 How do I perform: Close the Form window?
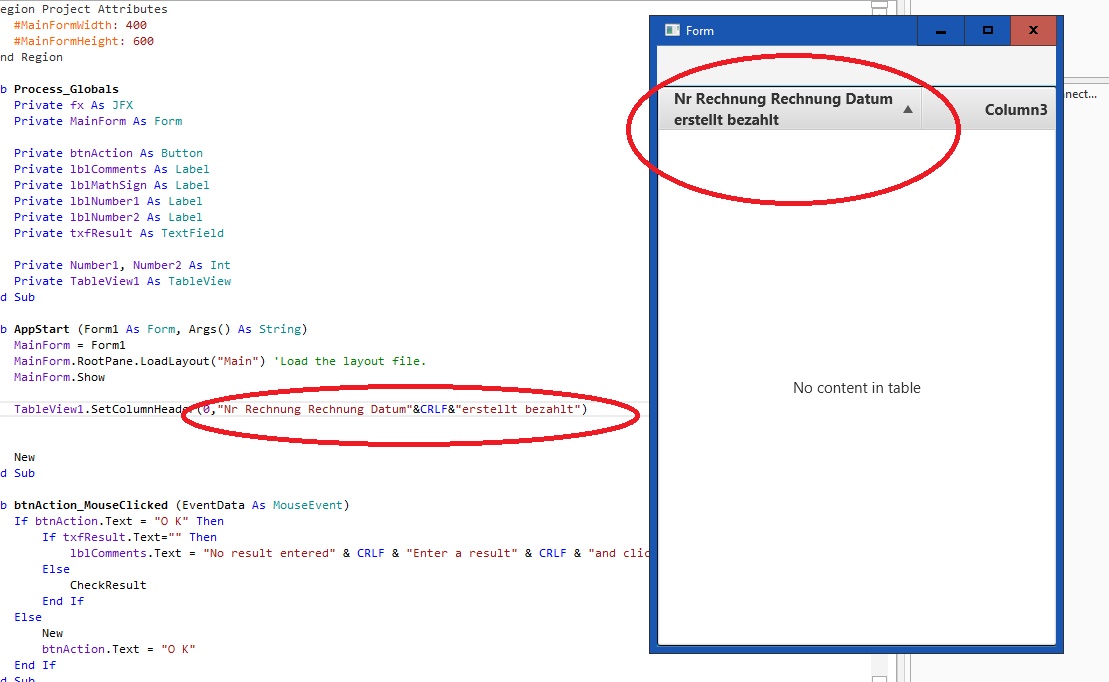1033,31
